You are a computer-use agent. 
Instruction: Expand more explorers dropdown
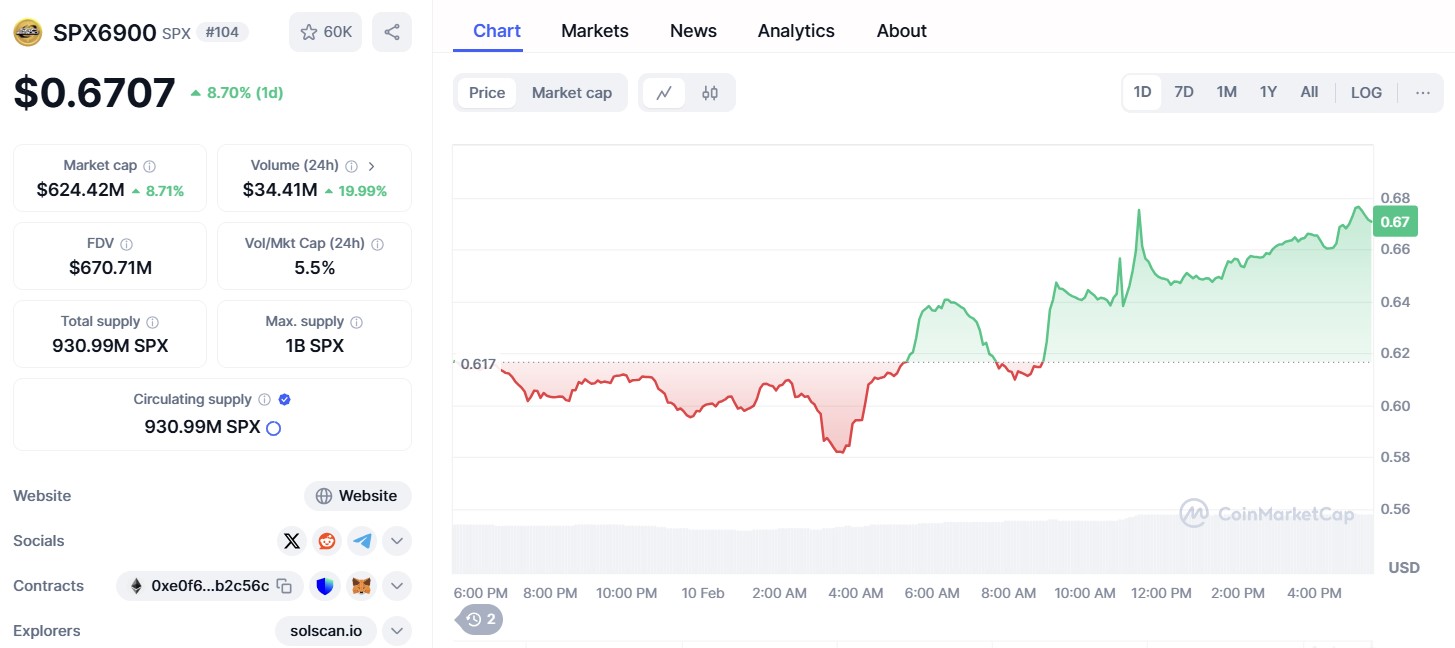pyautogui.click(x=397, y=631)
